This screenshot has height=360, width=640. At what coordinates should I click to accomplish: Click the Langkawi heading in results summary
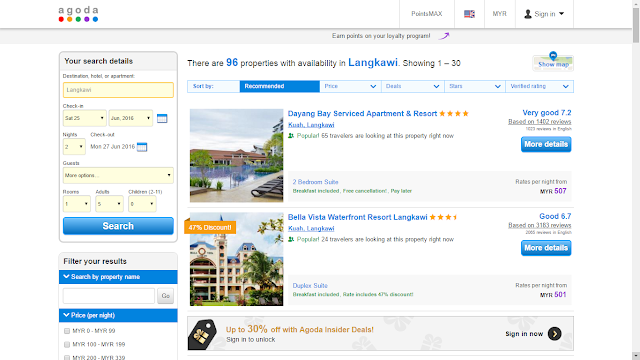(x=372, y=62)
